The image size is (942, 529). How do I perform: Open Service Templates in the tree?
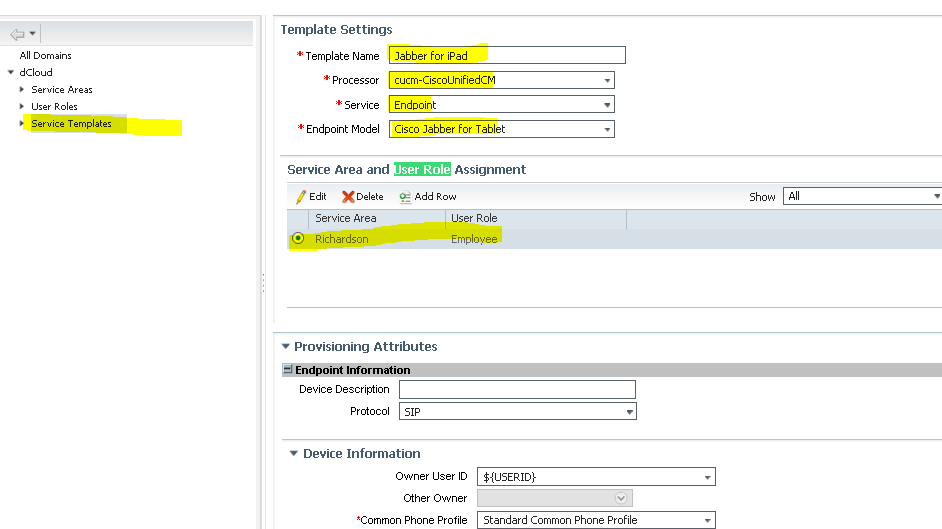(71, 123)
